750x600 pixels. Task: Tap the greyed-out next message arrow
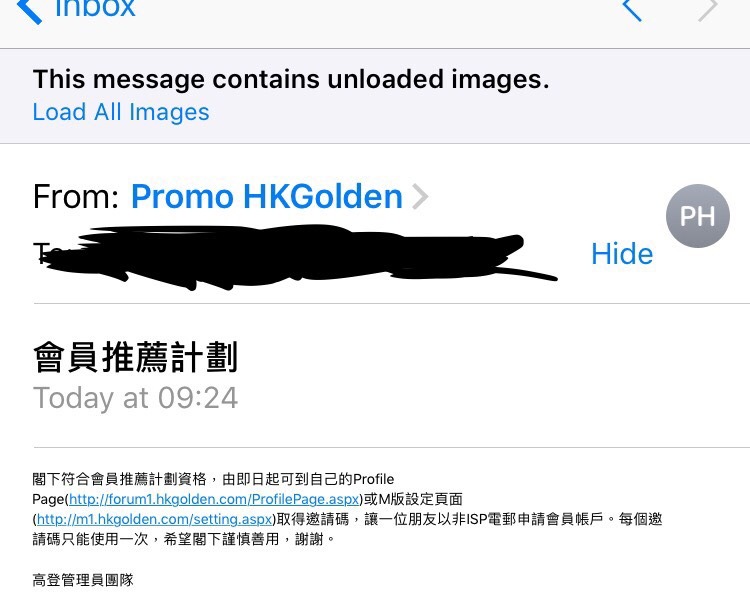click(x=708, y=10)
